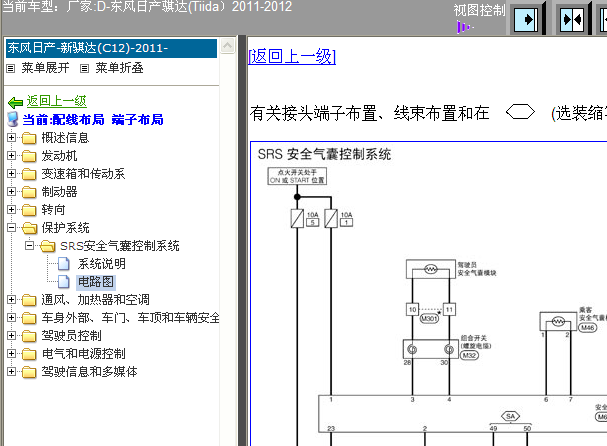Expand the 发动机 tree node

pyautogui.click(x=12, y=156)
